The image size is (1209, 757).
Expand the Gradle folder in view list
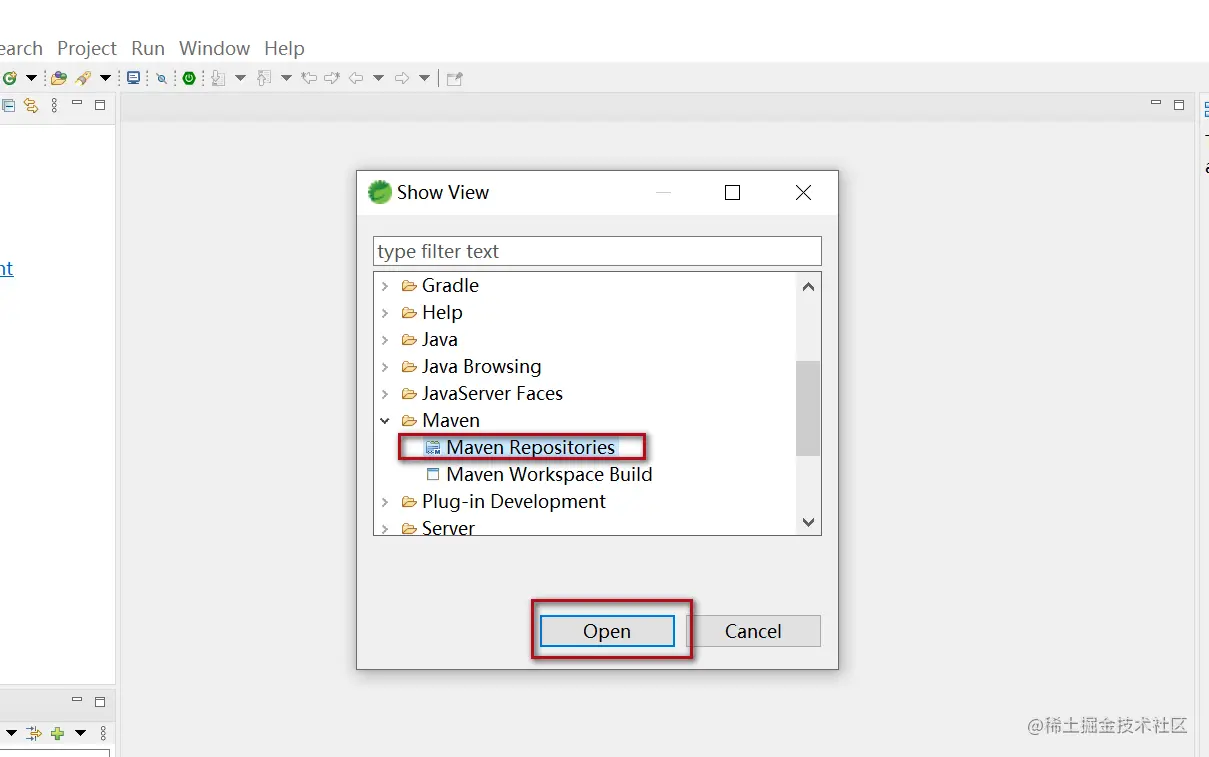pos(385,286)
